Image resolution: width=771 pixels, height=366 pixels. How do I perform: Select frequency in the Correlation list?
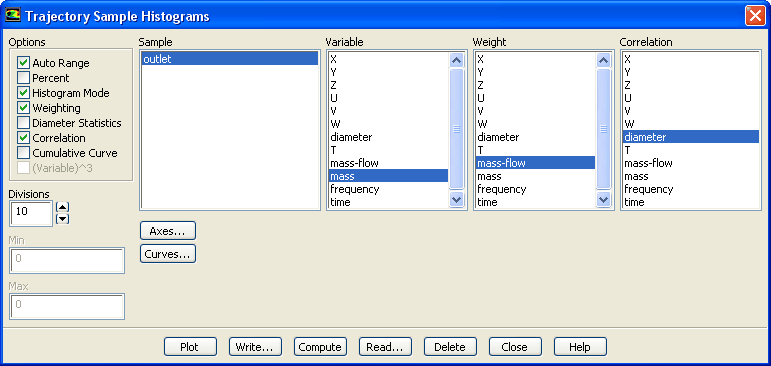(x=691, y=189)
